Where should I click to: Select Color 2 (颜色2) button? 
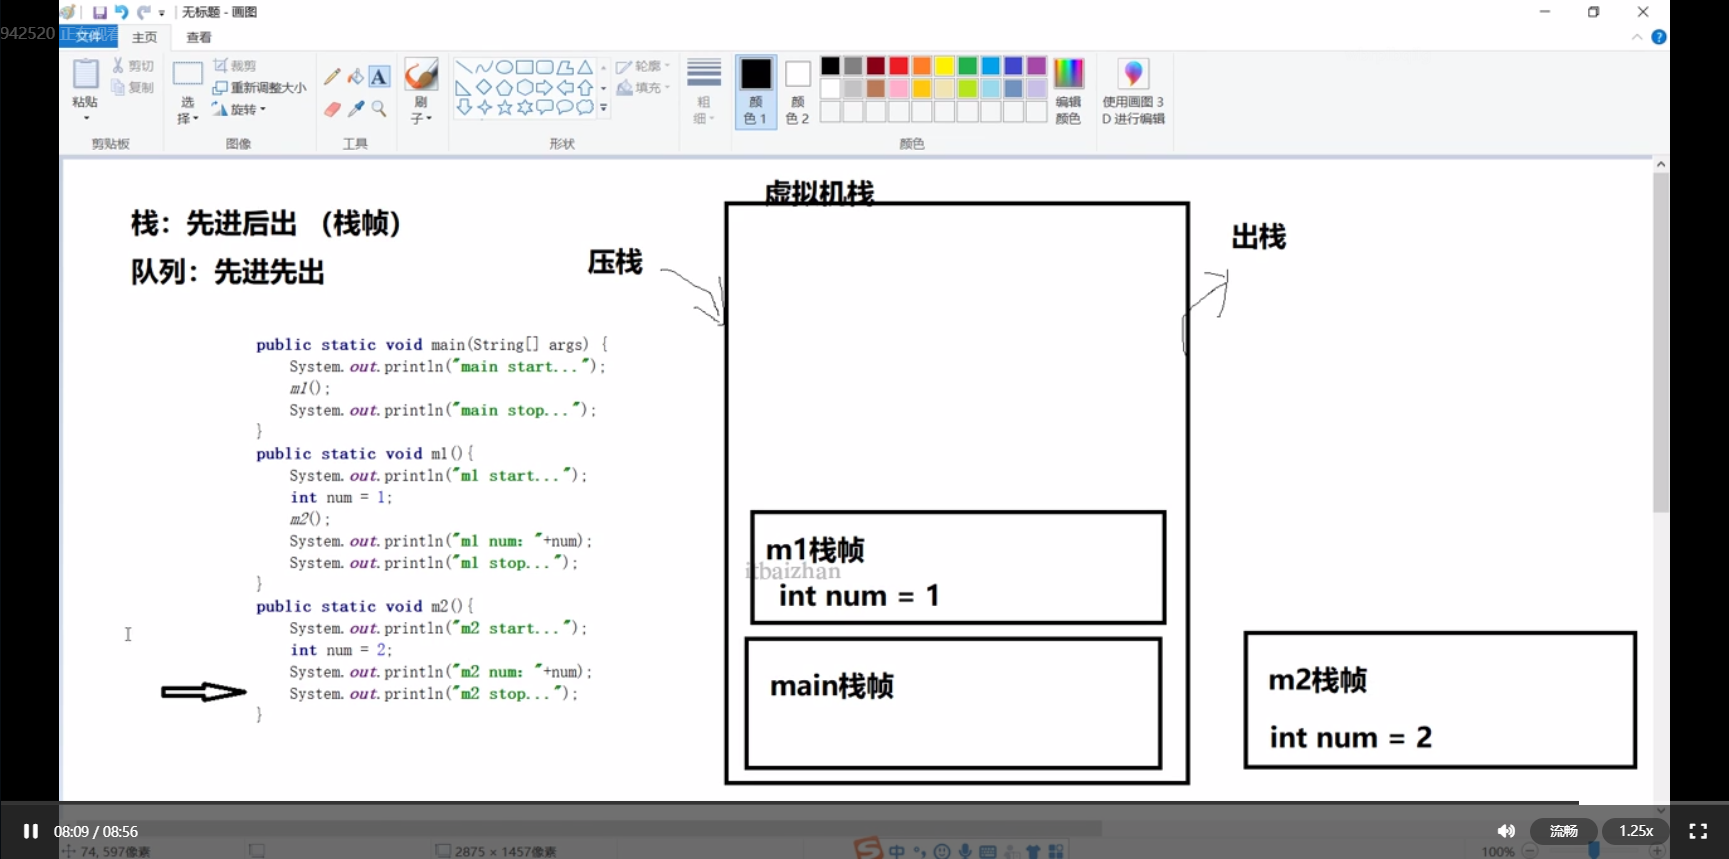[x=797, y=91]
